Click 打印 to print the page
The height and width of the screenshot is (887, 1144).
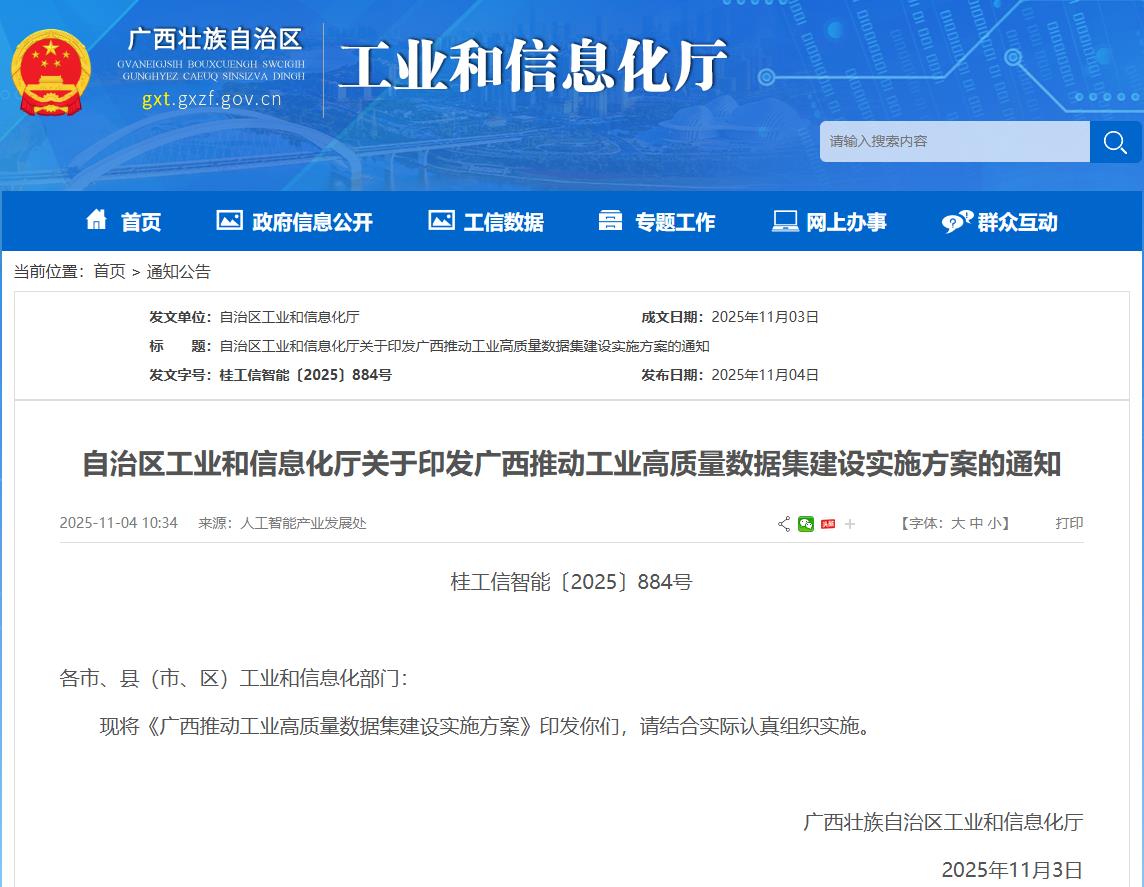click(1069, 523)
